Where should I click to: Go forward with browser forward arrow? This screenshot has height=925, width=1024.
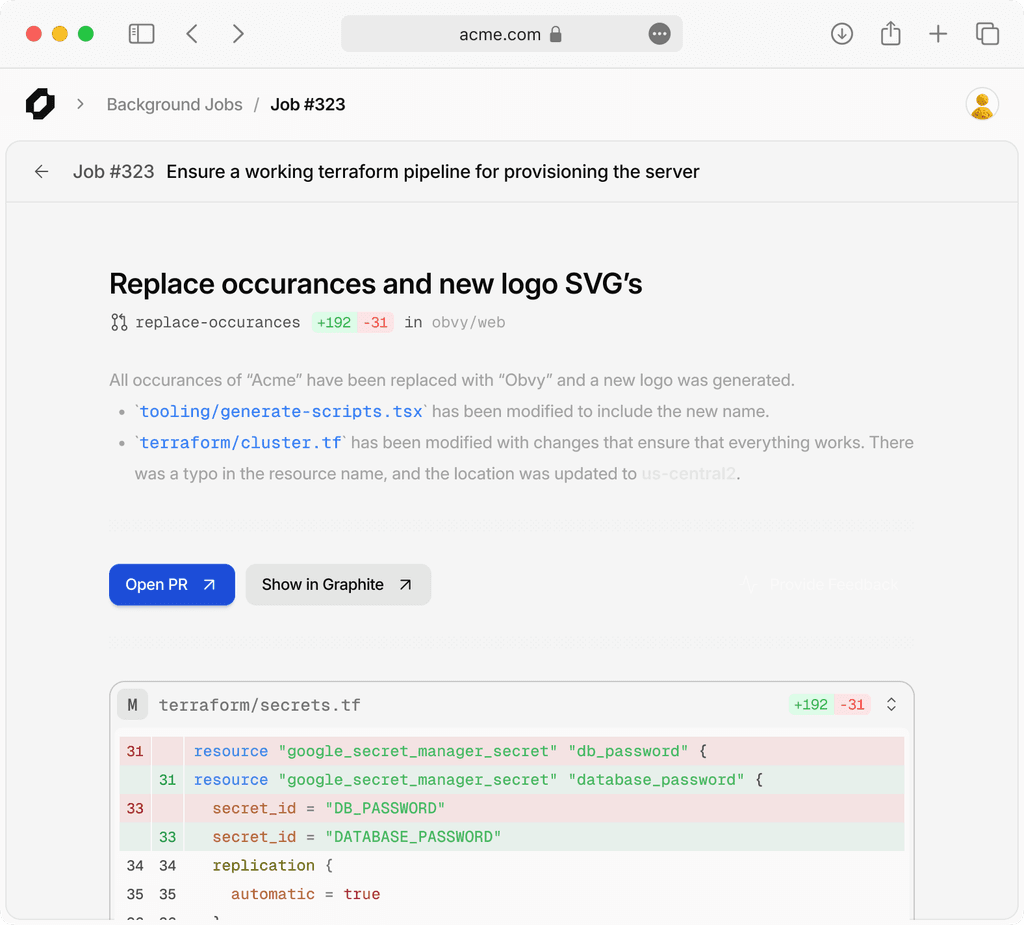tap(238, 34)
